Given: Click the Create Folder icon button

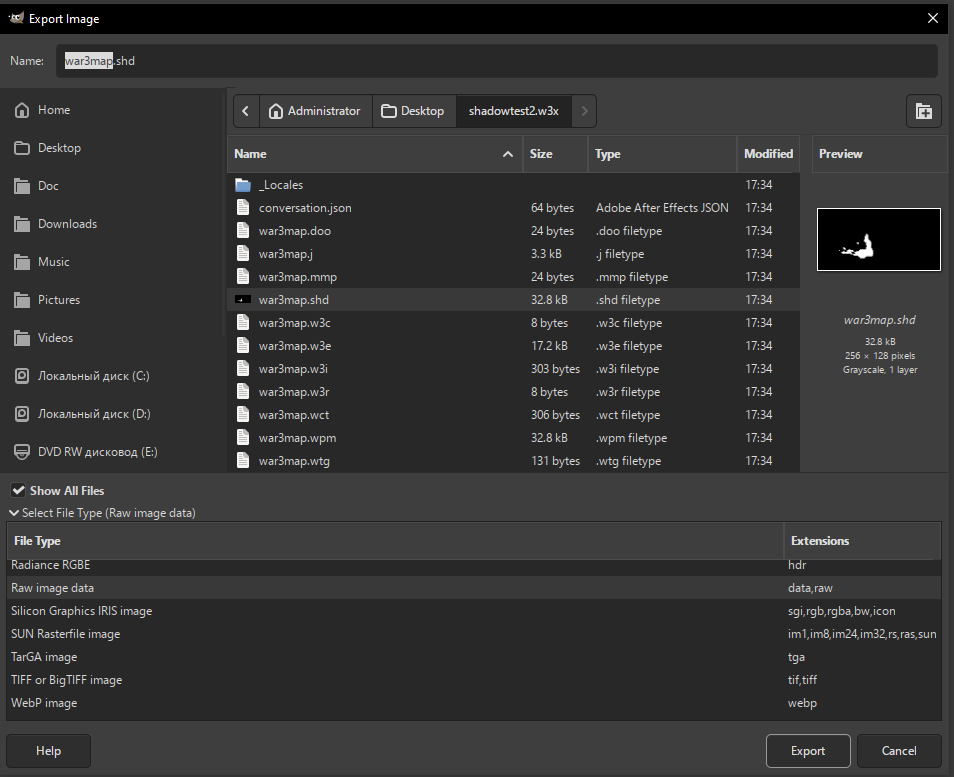Looking at the screenshot, I should coord(923,112).
